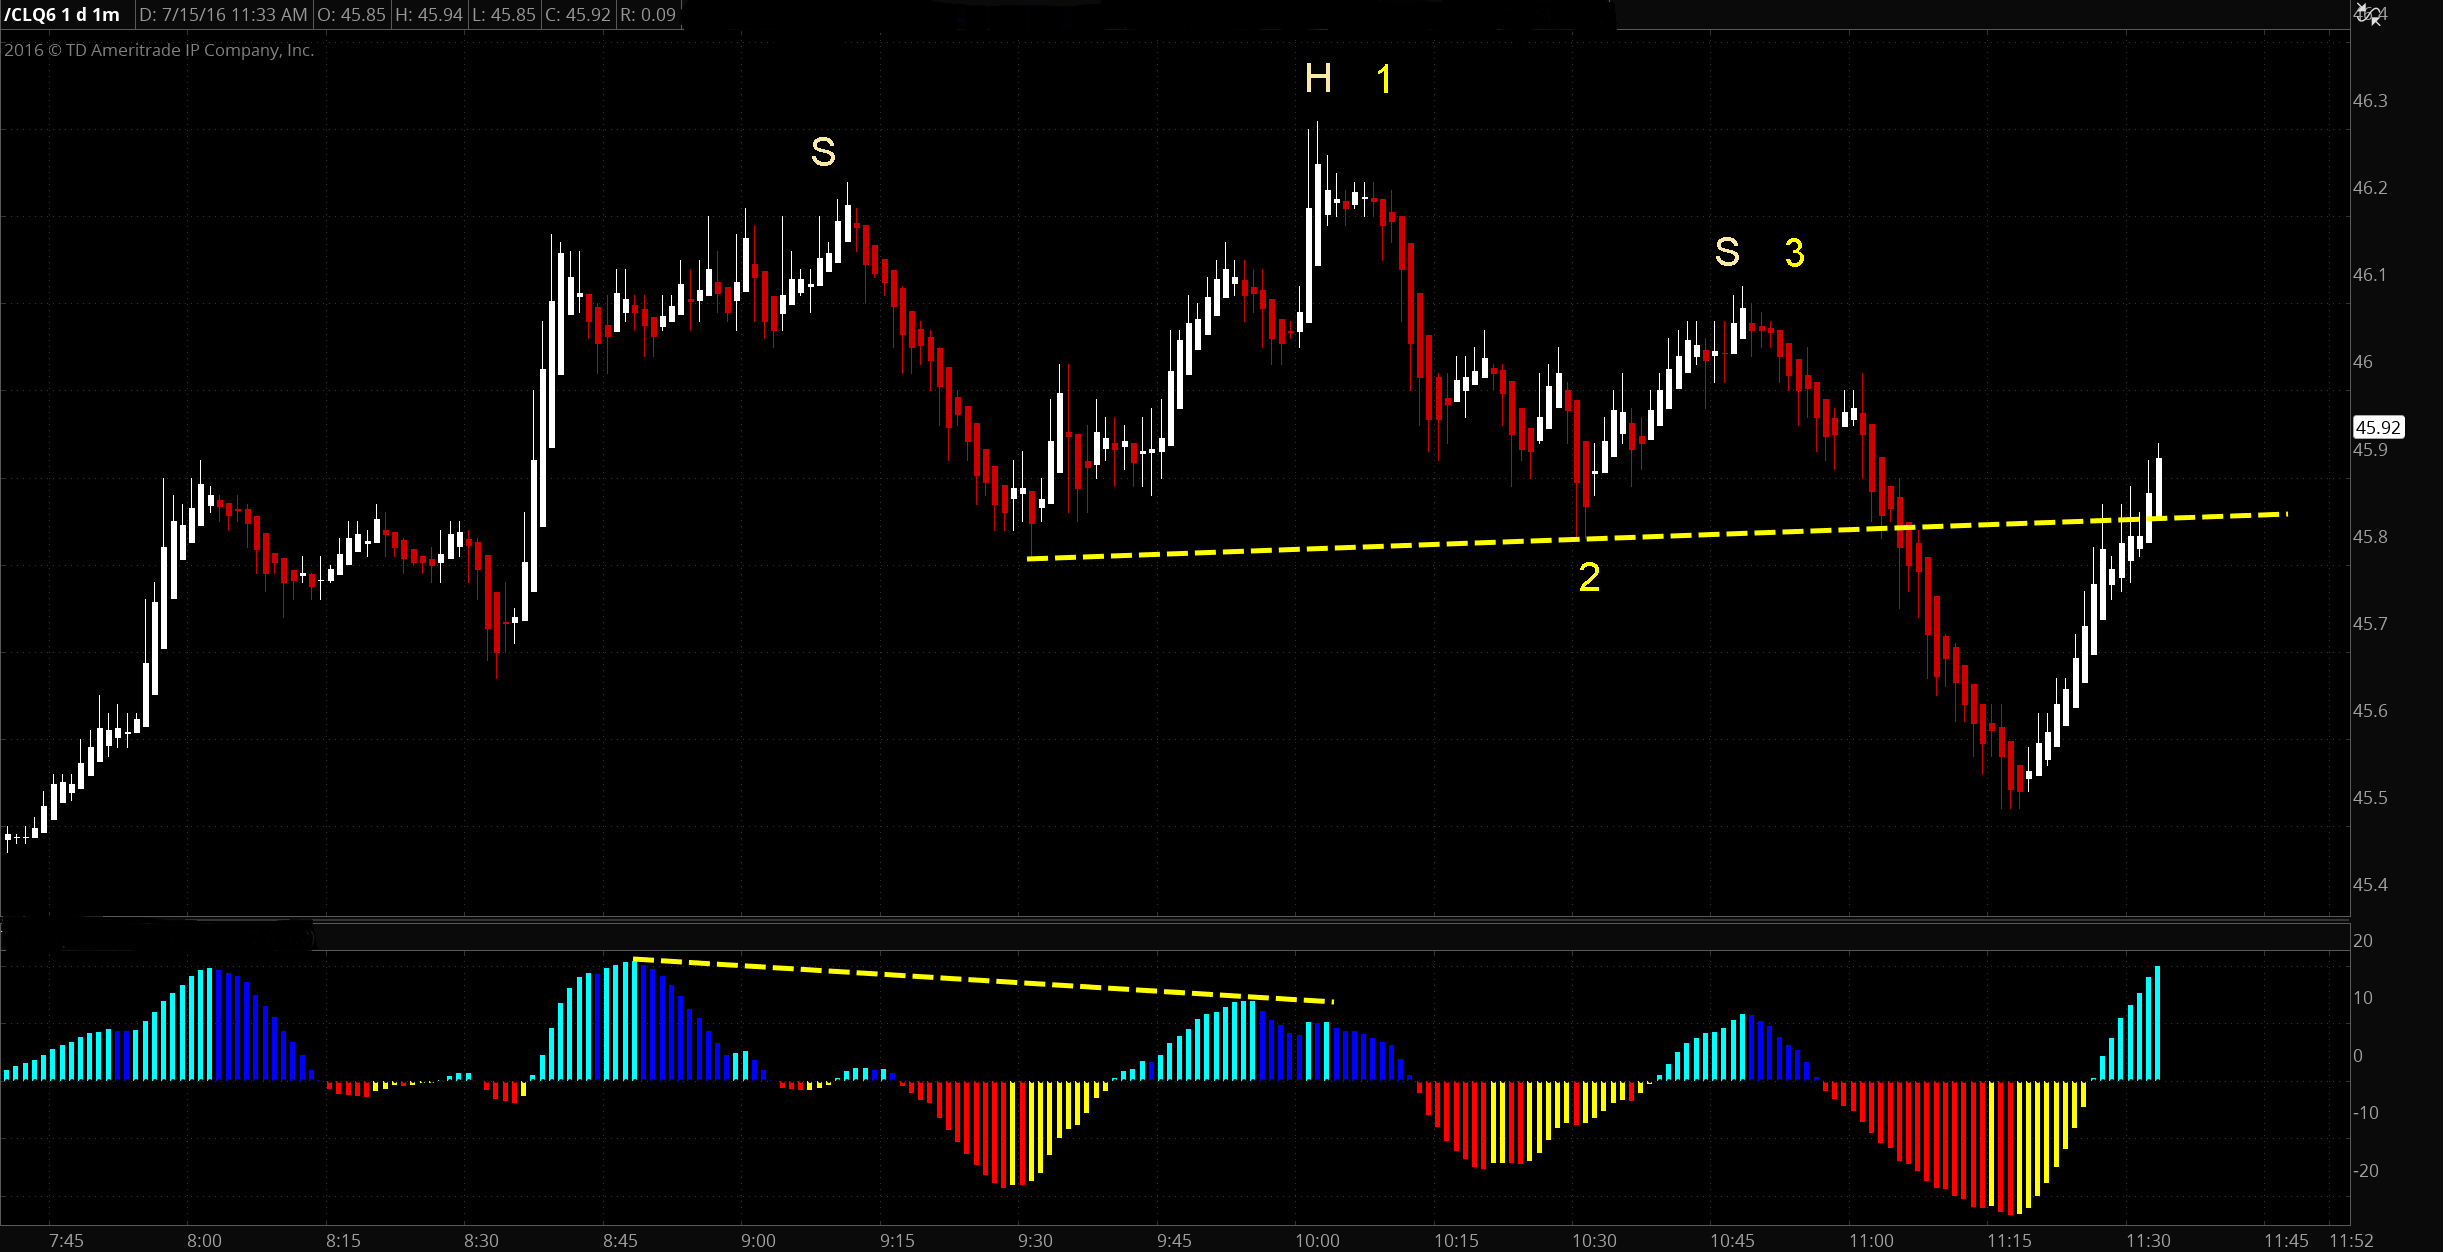Viewport: 2449px width, 1252px height.
Task: Click the 9:15 time axis label
Action: click(897, 1241)
